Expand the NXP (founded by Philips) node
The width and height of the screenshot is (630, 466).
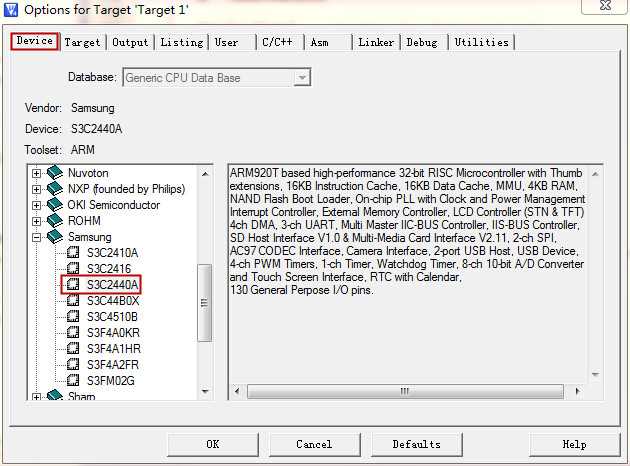(36, 189)
